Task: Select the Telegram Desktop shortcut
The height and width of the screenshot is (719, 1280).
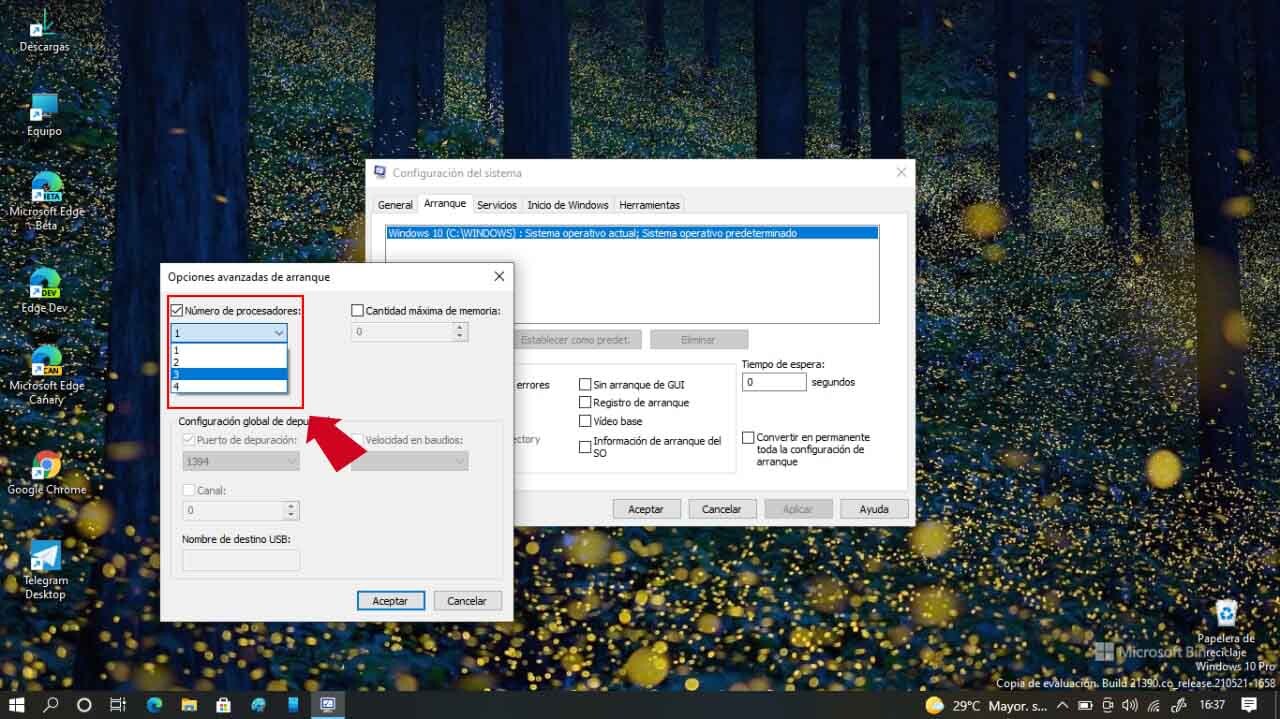Action: pyautogui.click(x=45, y=569)
